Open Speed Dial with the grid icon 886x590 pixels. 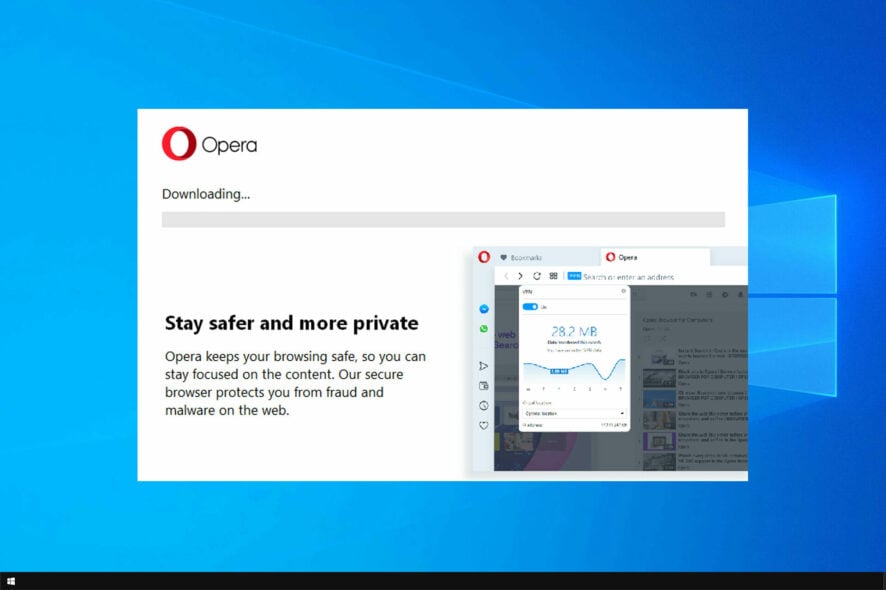point(553,276)
